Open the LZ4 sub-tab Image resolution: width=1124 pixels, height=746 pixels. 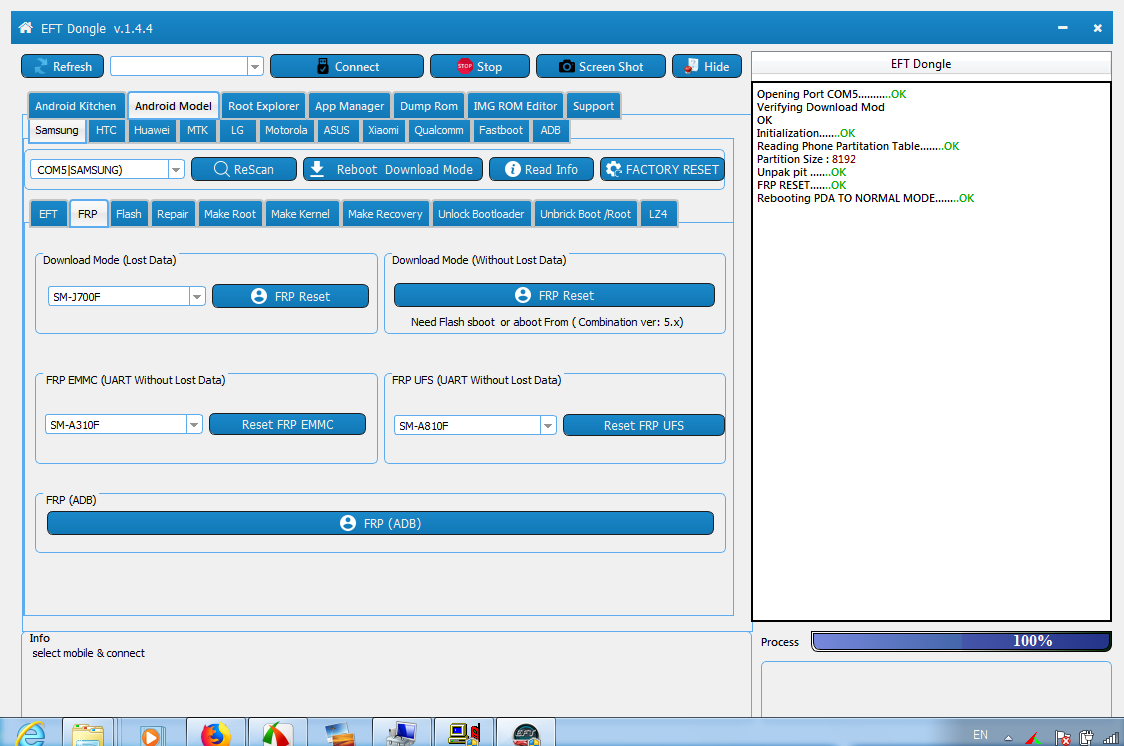click(x=658, y=214)
